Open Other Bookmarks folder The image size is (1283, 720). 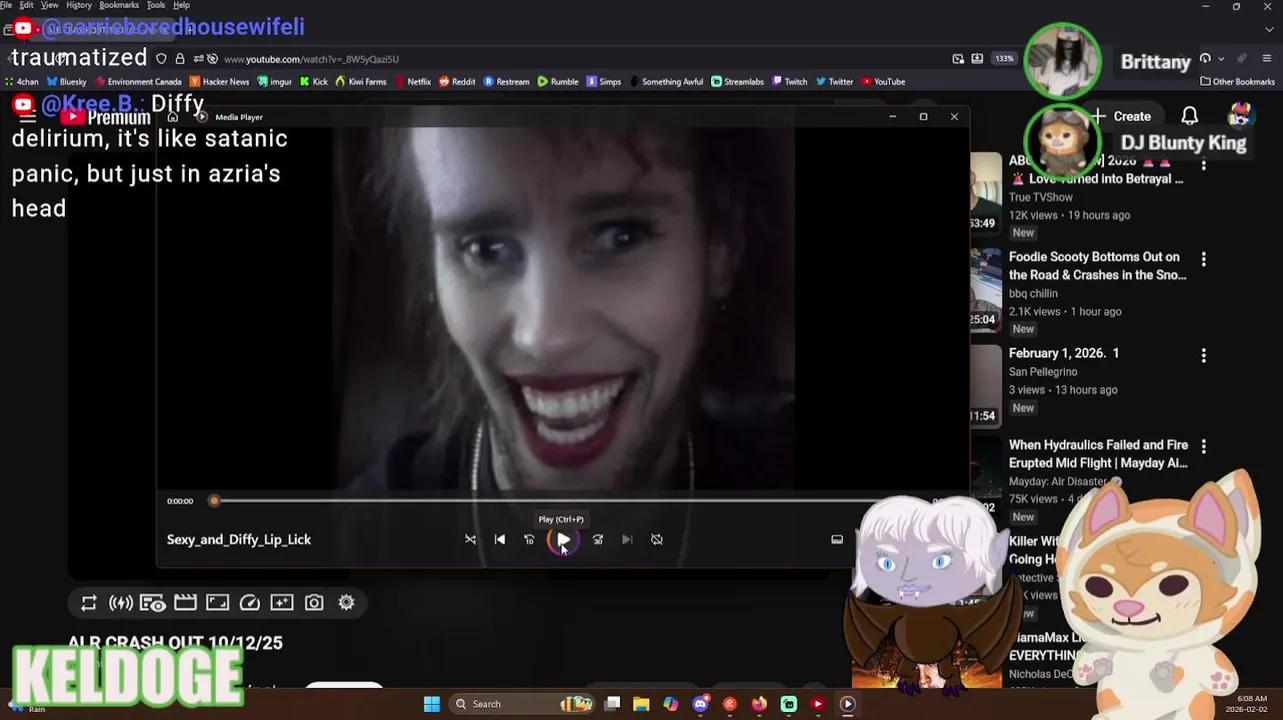[x=1238, y=82]
